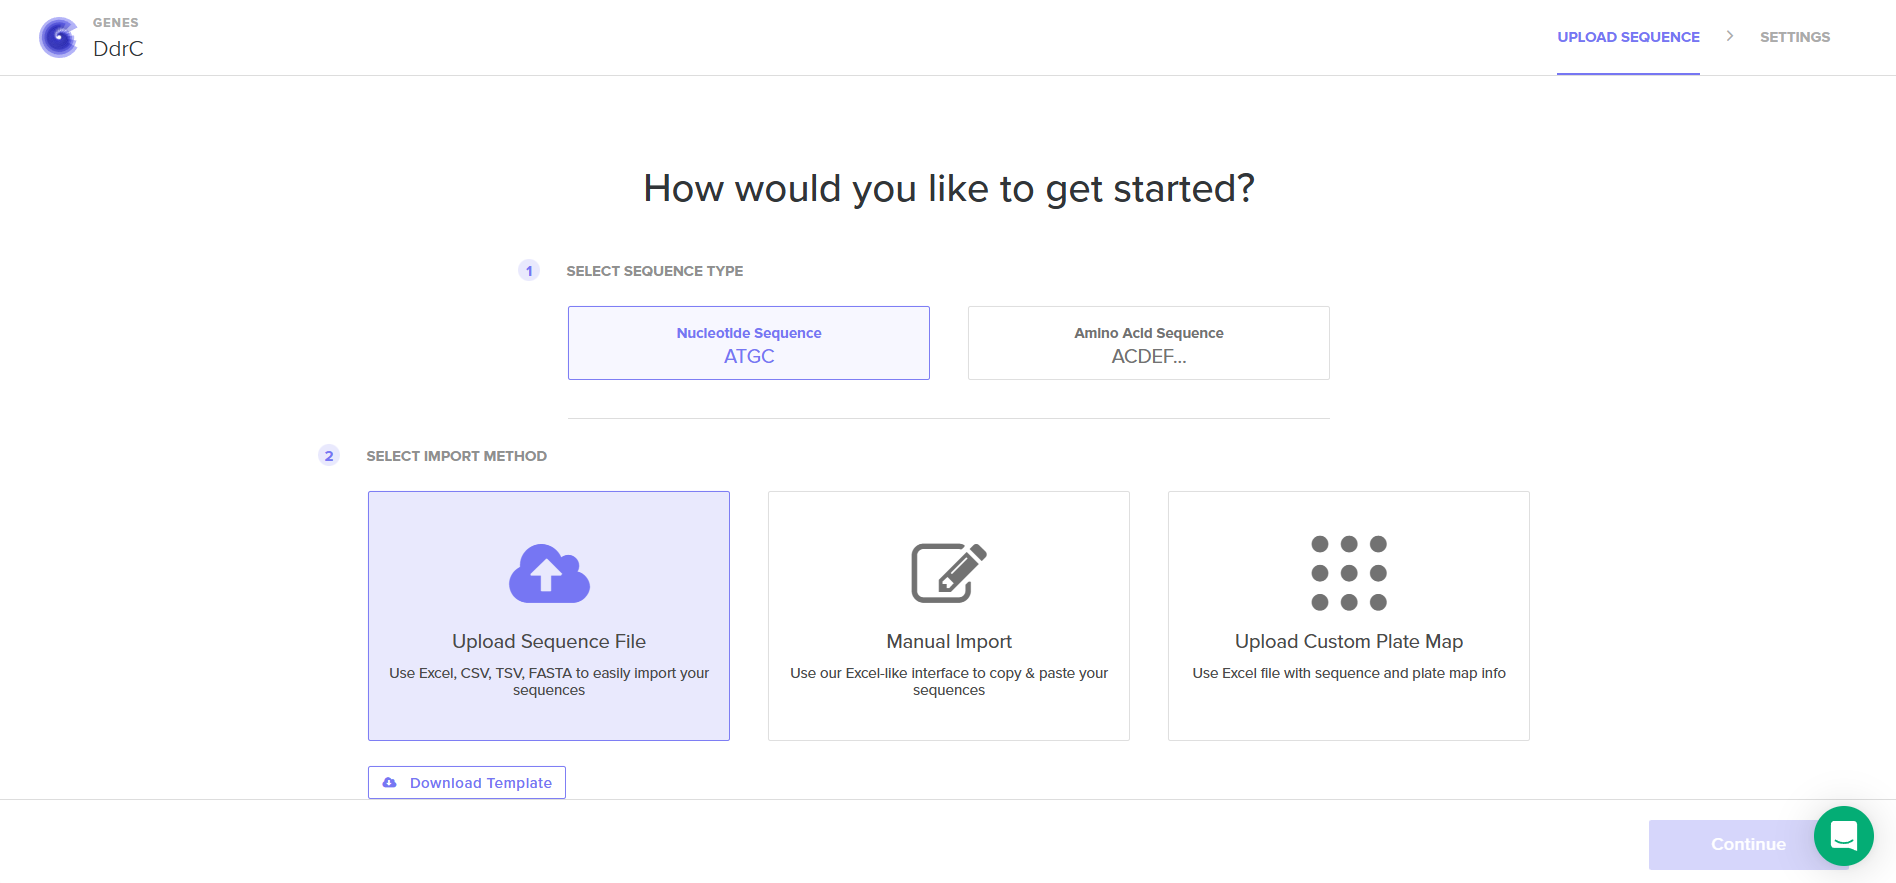The image size is (1896, 883).
Task: Click the Download Template button
Action: (x=467, y=783)
